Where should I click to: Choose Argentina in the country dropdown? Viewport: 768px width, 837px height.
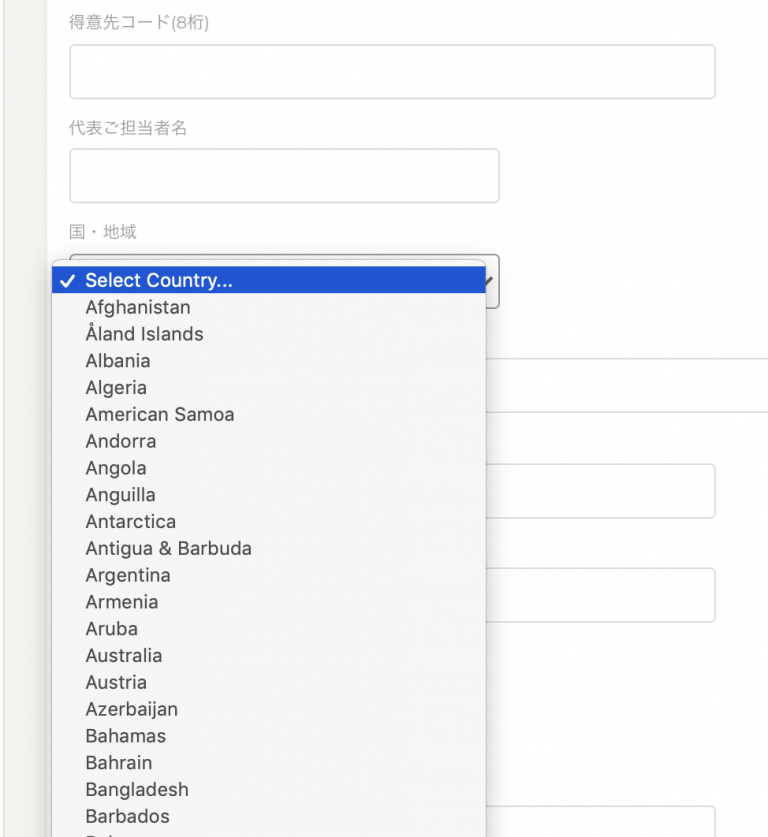coord(127,575)
